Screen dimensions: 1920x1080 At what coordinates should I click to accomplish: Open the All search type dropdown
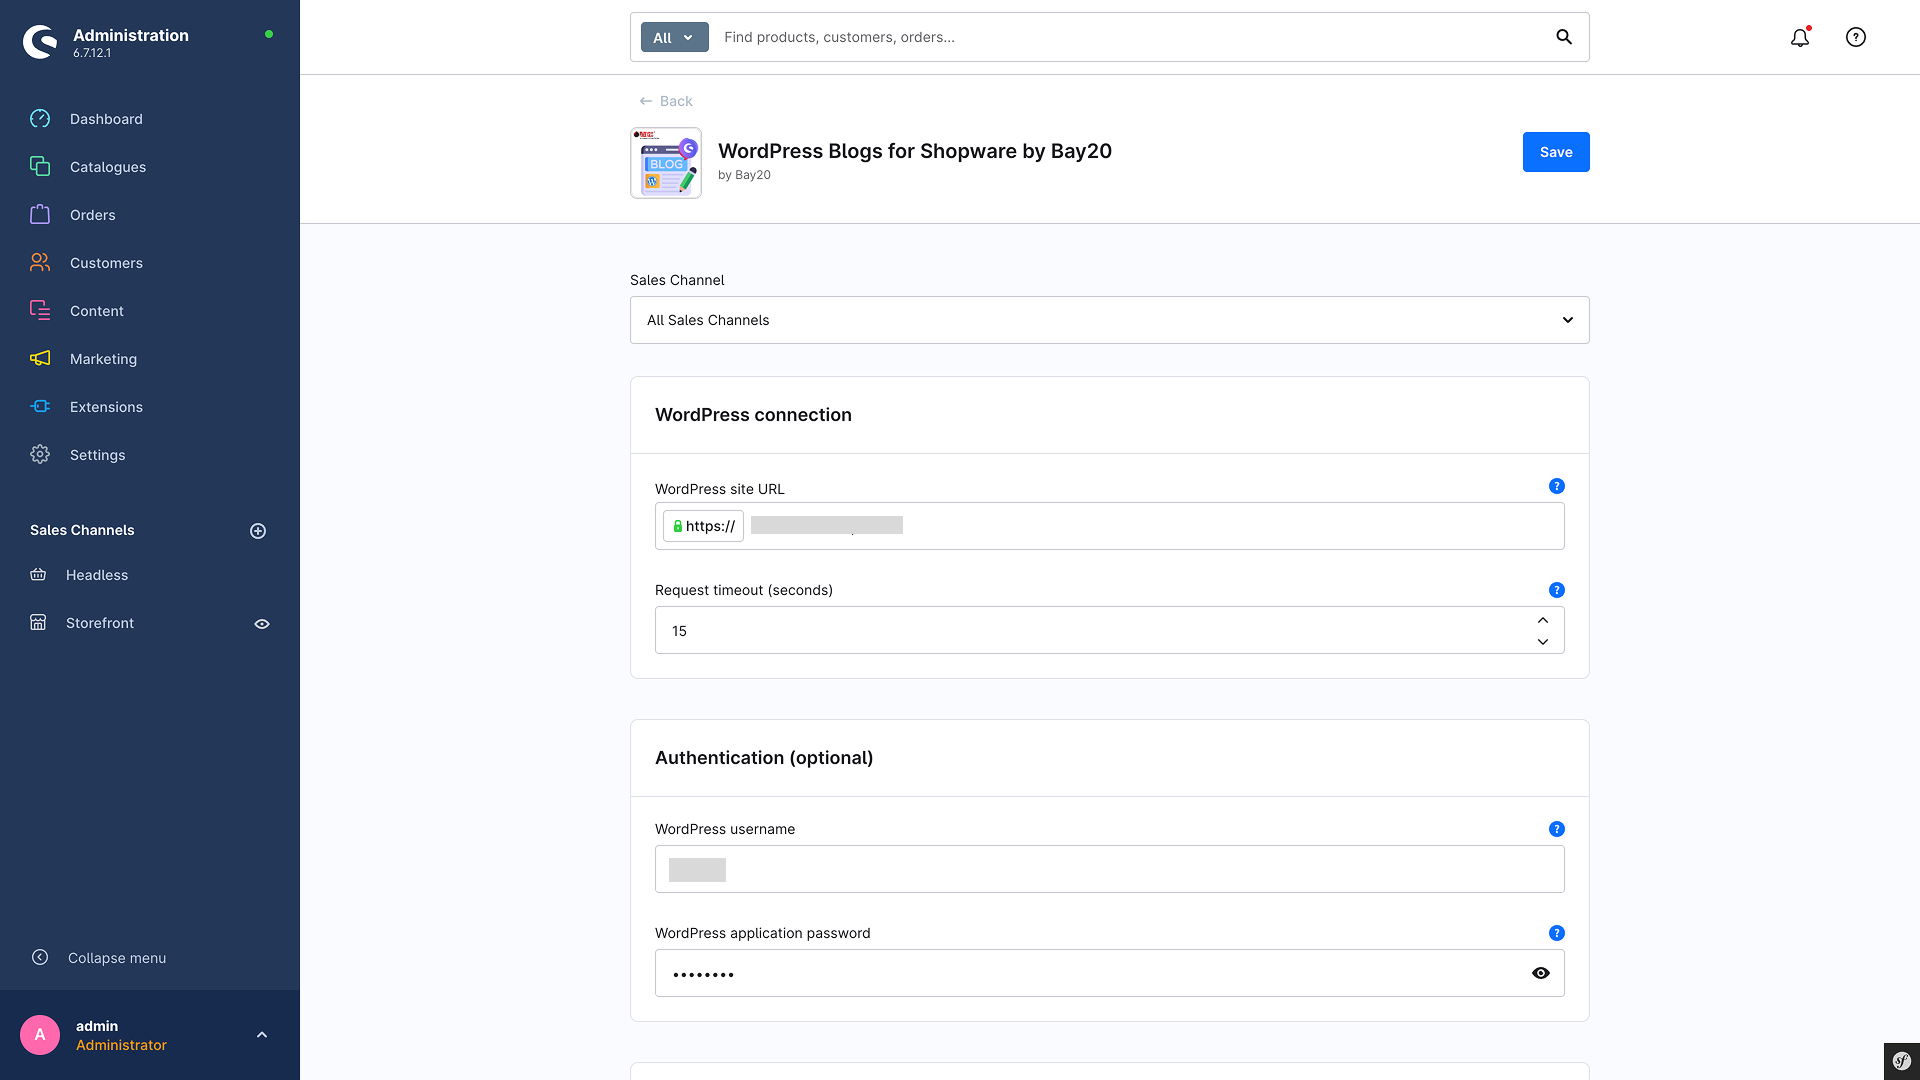coord(675,37)
